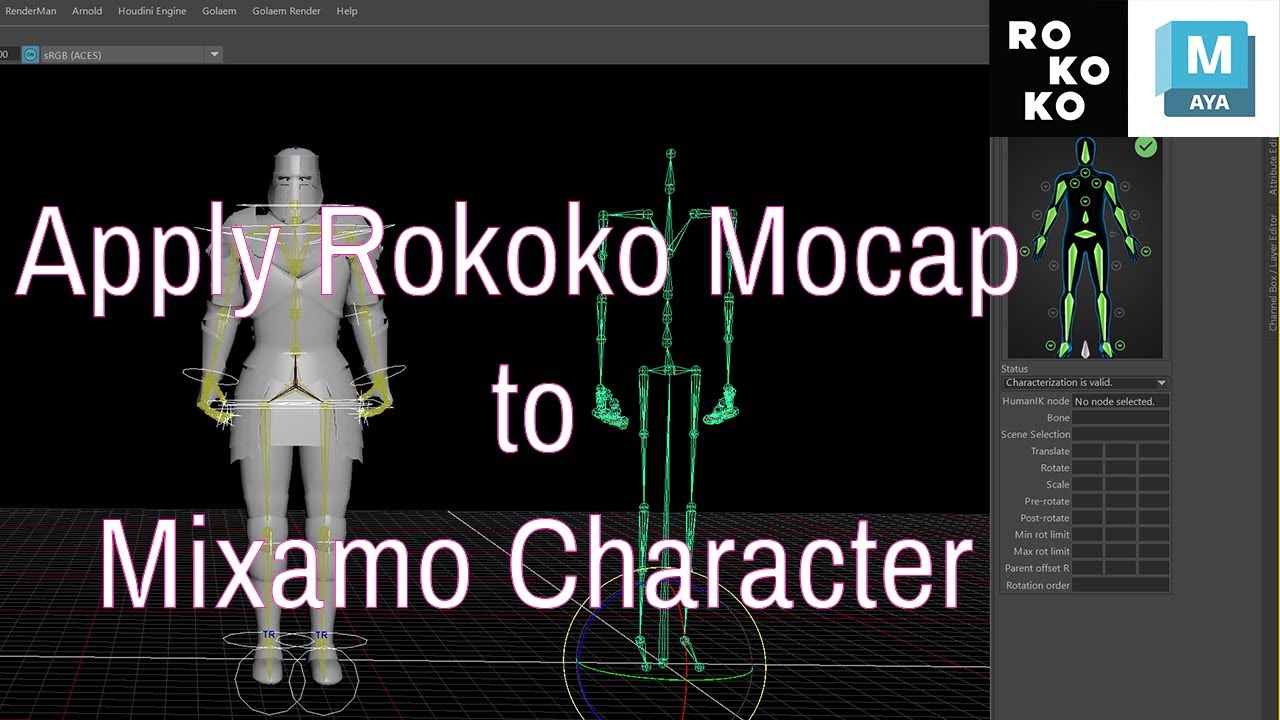This screenshot has height=720, width=1280.
Task: Click the green characterization valid checkmark icon
Action: coord(1146,146)
